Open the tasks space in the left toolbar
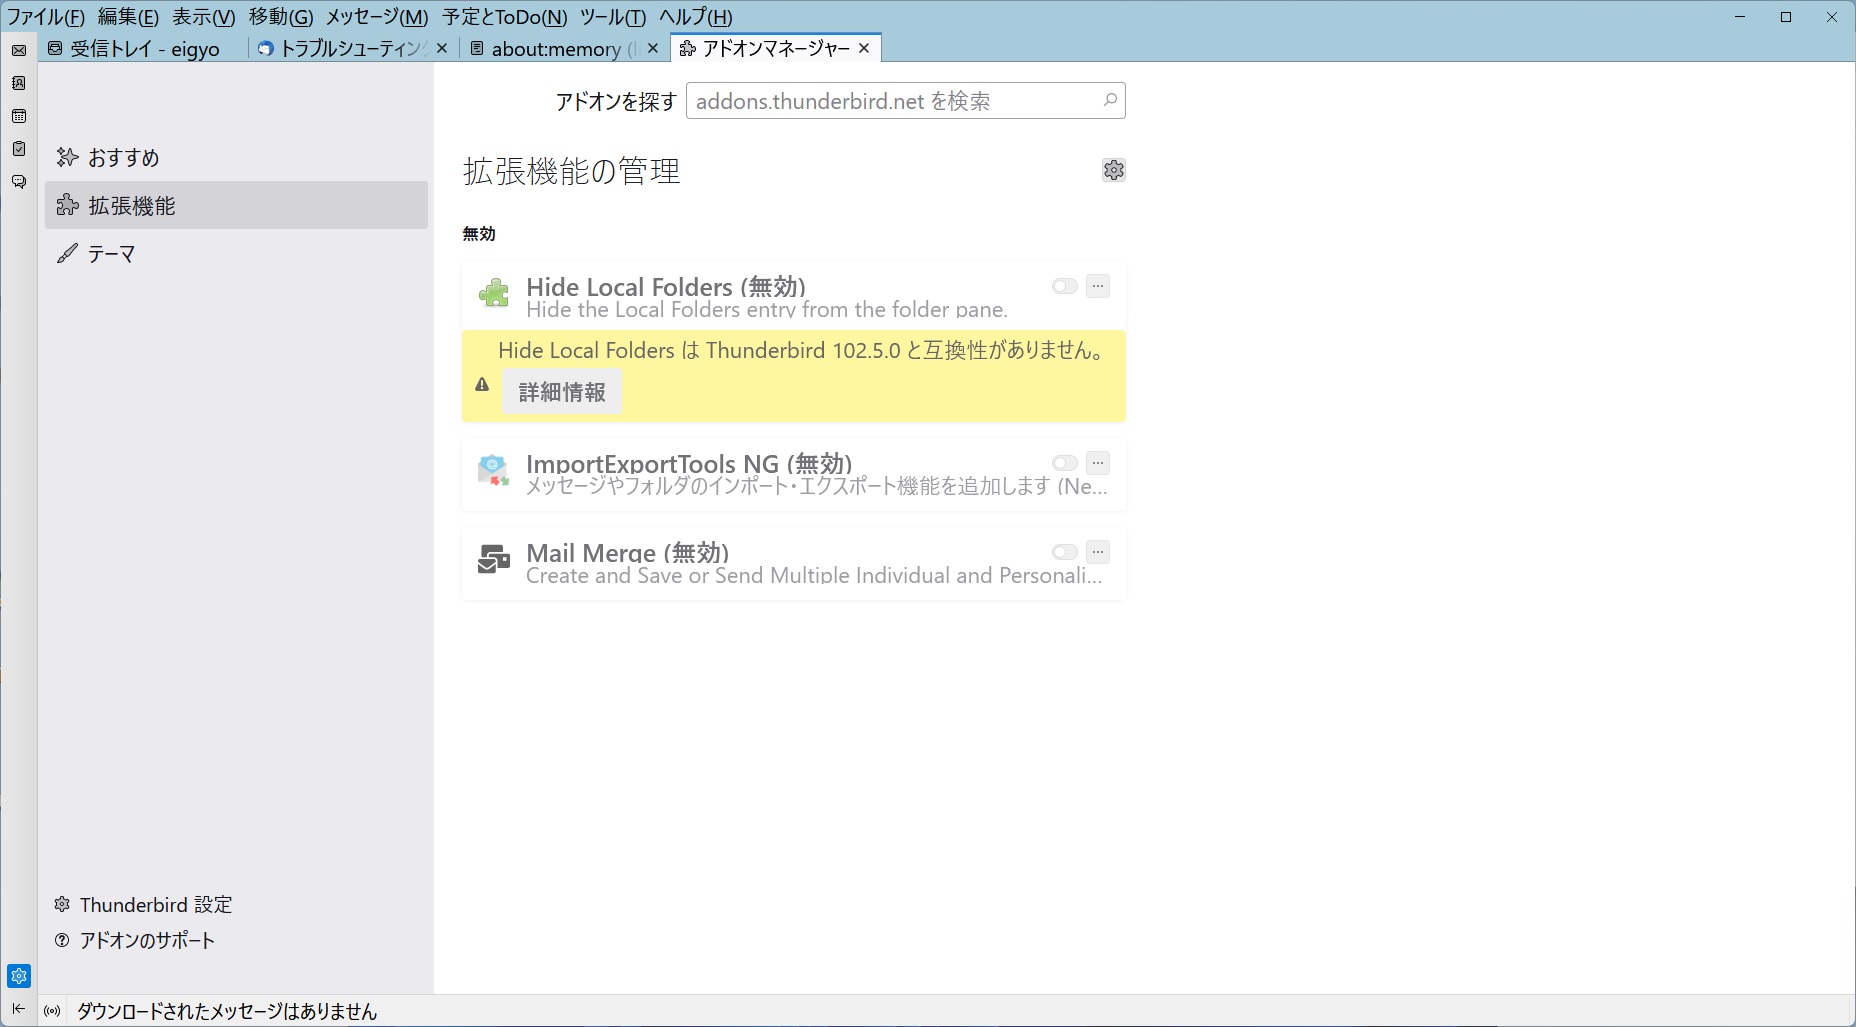 coord(19,149)
